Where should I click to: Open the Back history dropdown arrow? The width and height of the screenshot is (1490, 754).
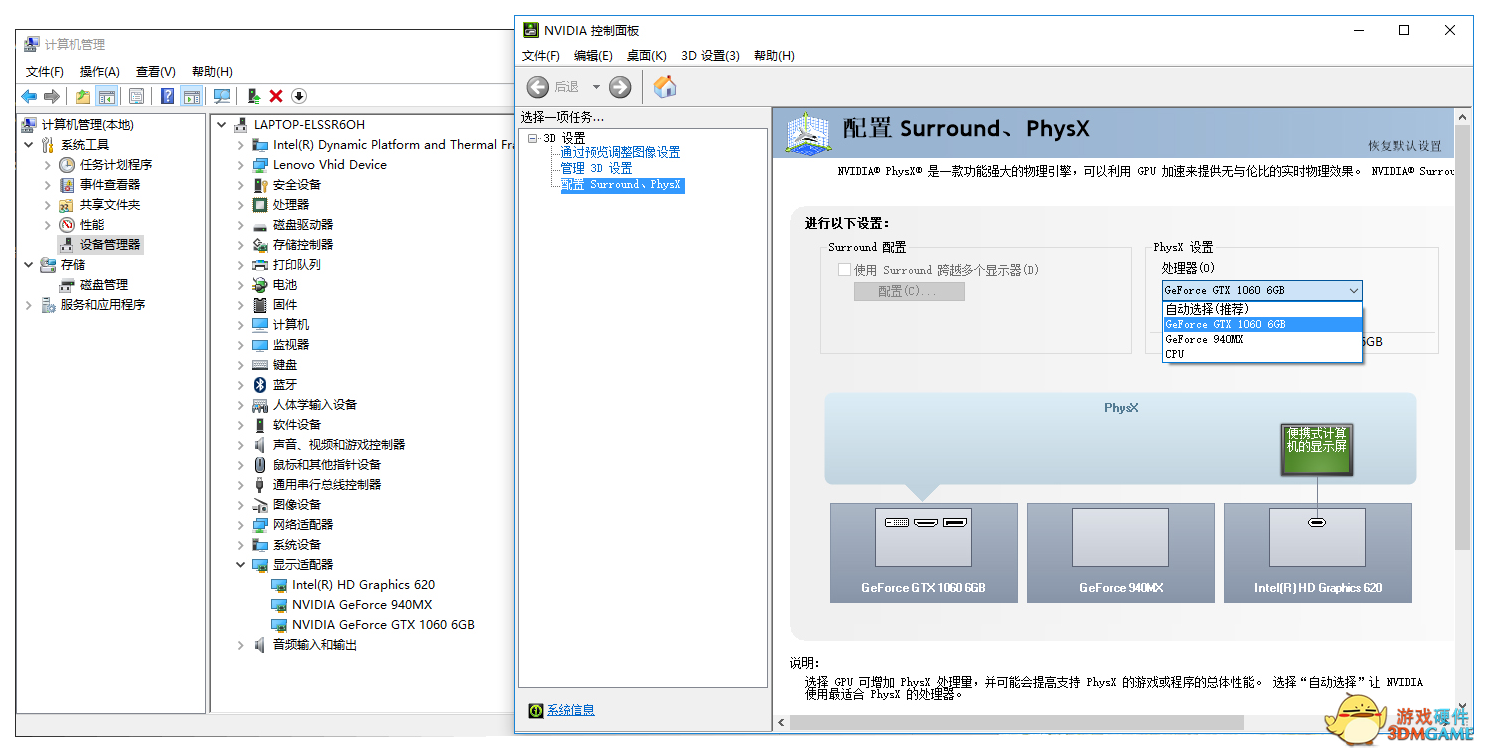(596, 87)
